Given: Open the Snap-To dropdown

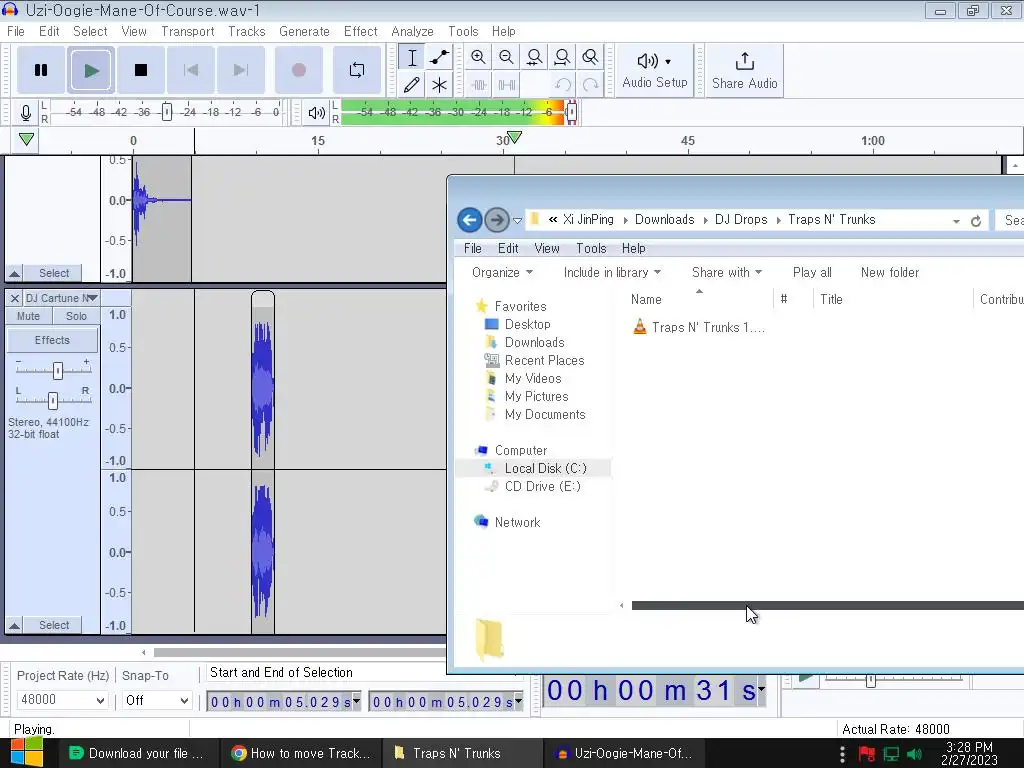Looking at the screenshot, I should tap(156, 700).
